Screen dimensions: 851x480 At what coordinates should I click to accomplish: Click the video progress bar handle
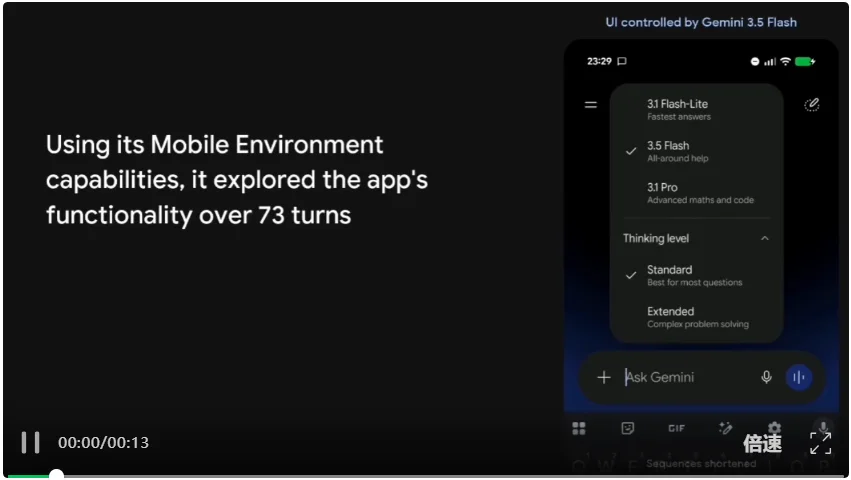56,476
